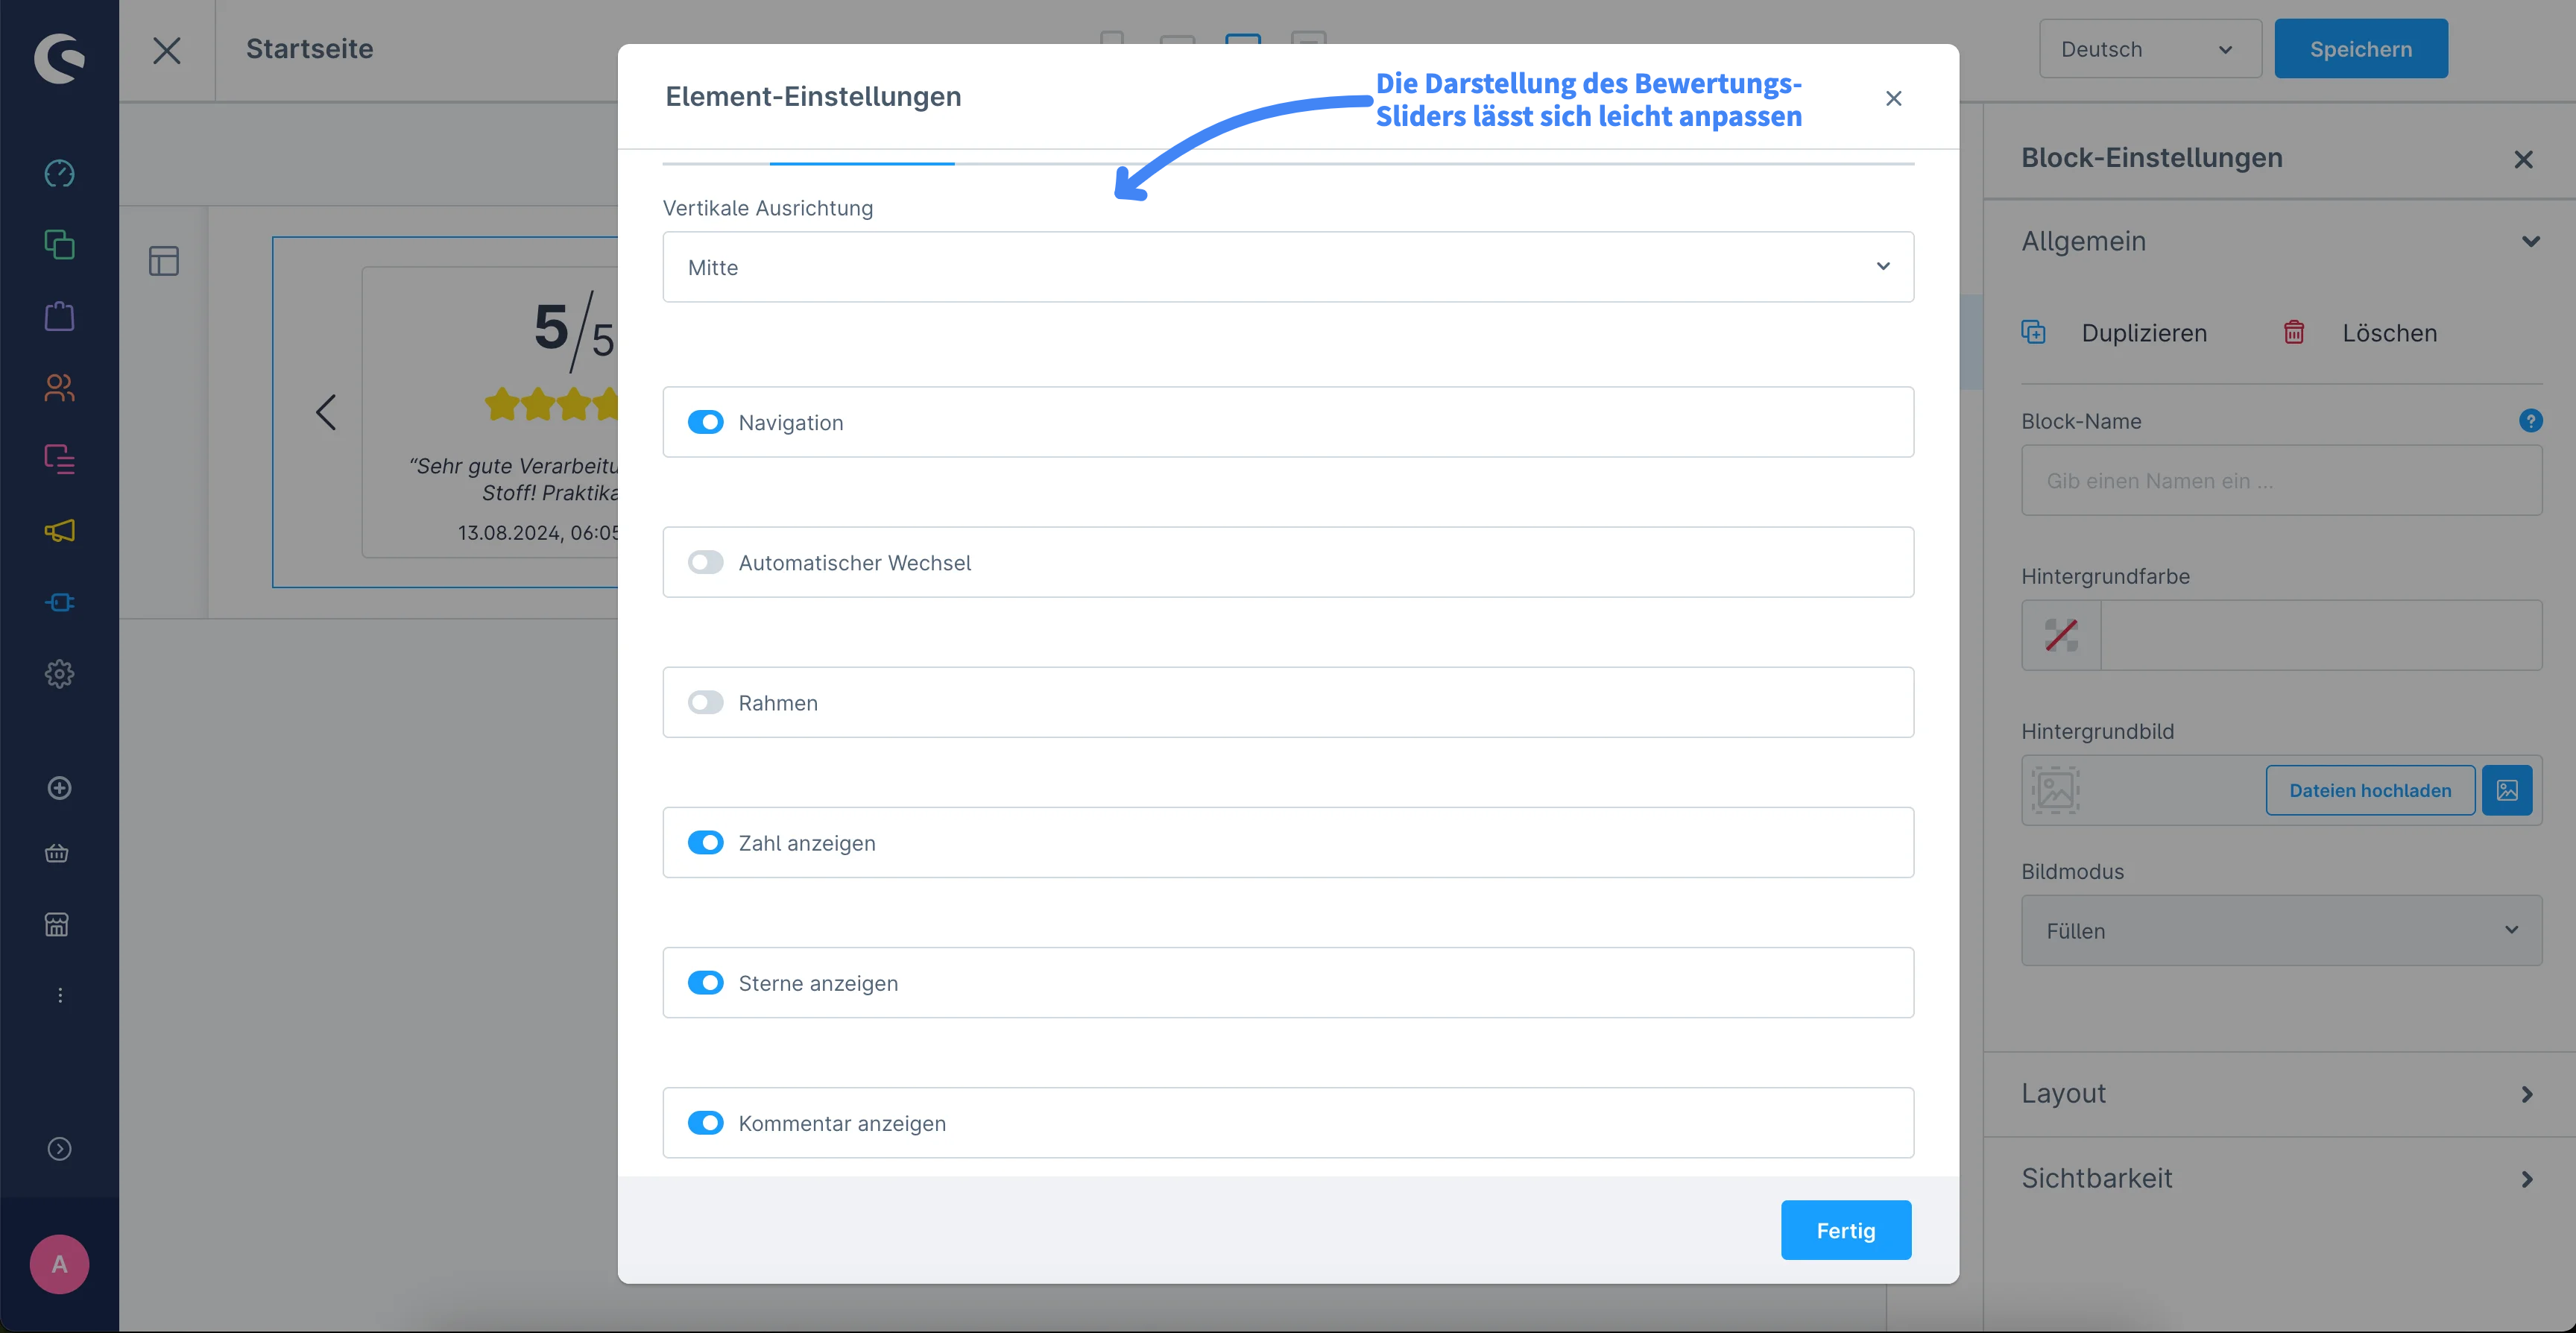The height and width of the screenshot is (1333, 2576).
Task: Click the Block-Name help question mark
Action: coord(2530,420)
